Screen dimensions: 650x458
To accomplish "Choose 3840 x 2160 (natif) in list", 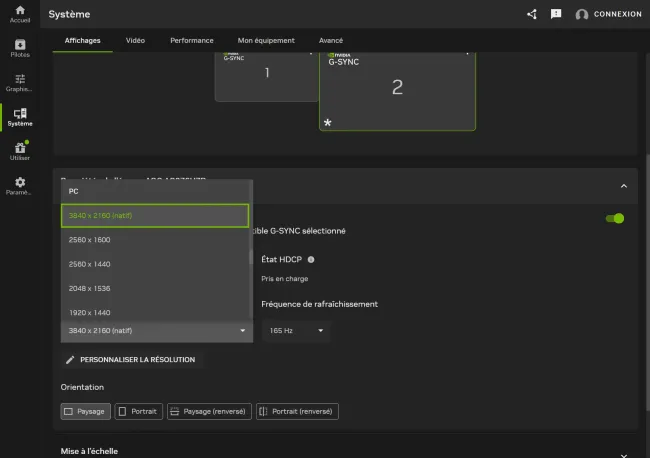I will pos(155,216).
